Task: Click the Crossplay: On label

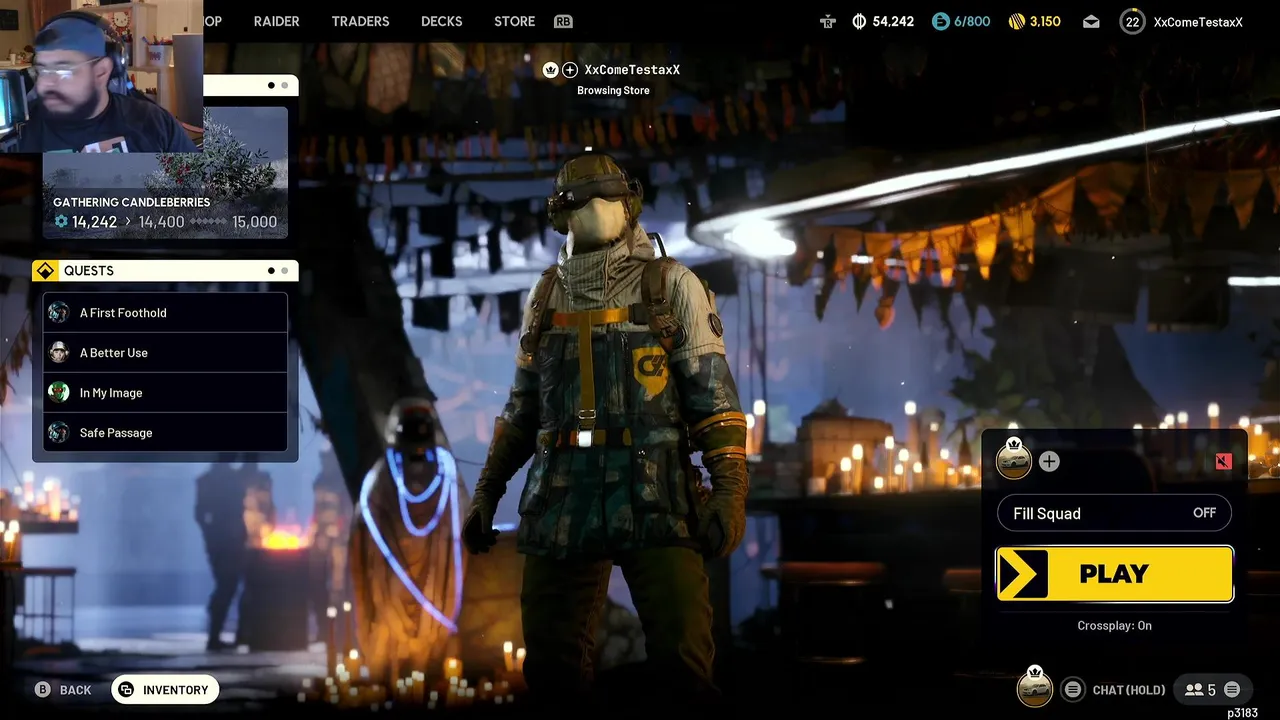Action: point(1114,625)
